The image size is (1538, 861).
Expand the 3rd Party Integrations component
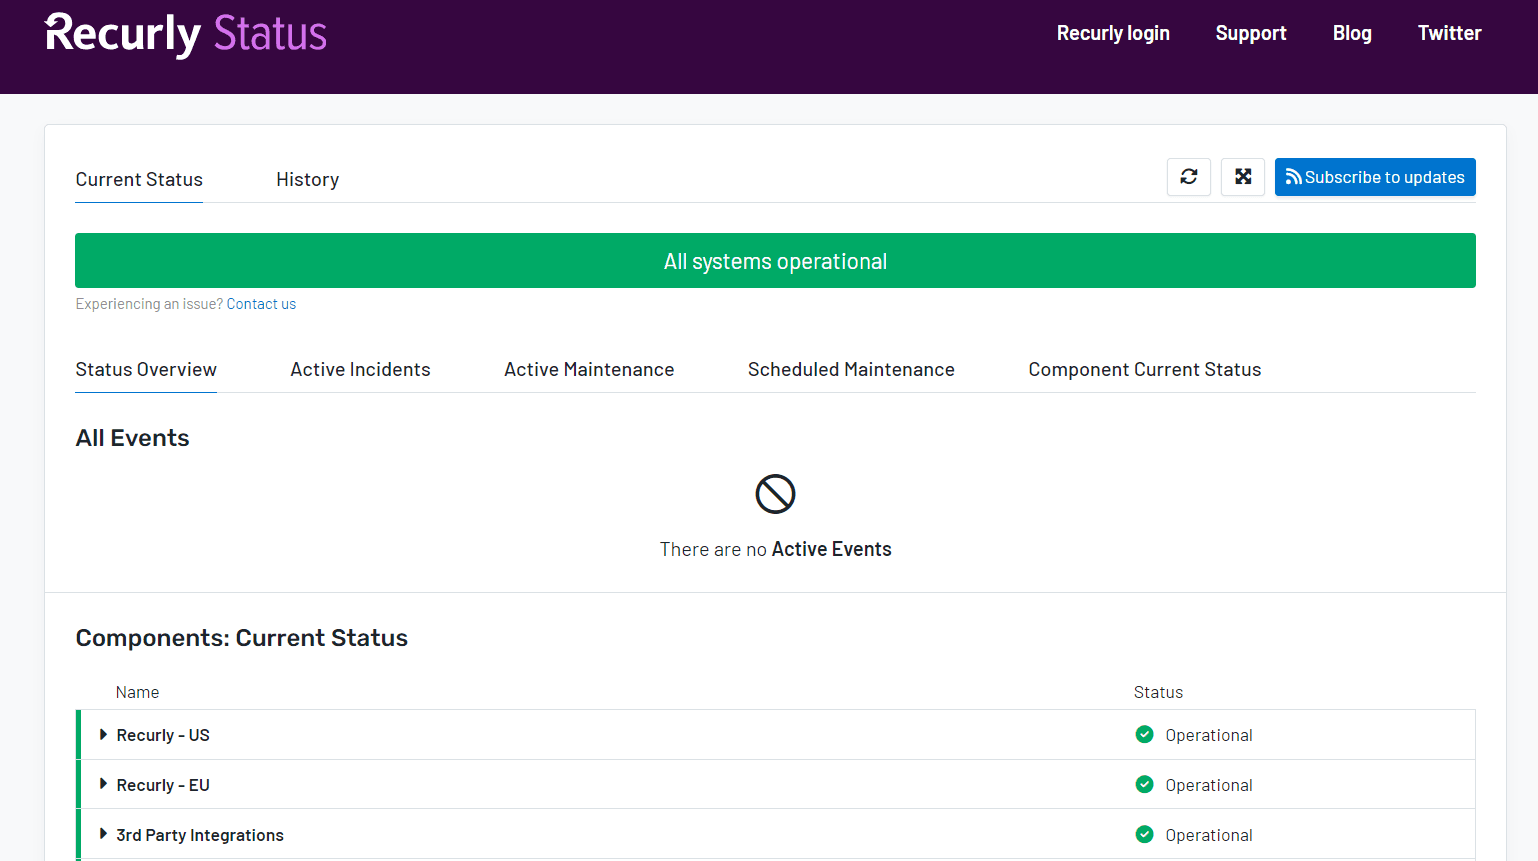[x=102, y=834]
